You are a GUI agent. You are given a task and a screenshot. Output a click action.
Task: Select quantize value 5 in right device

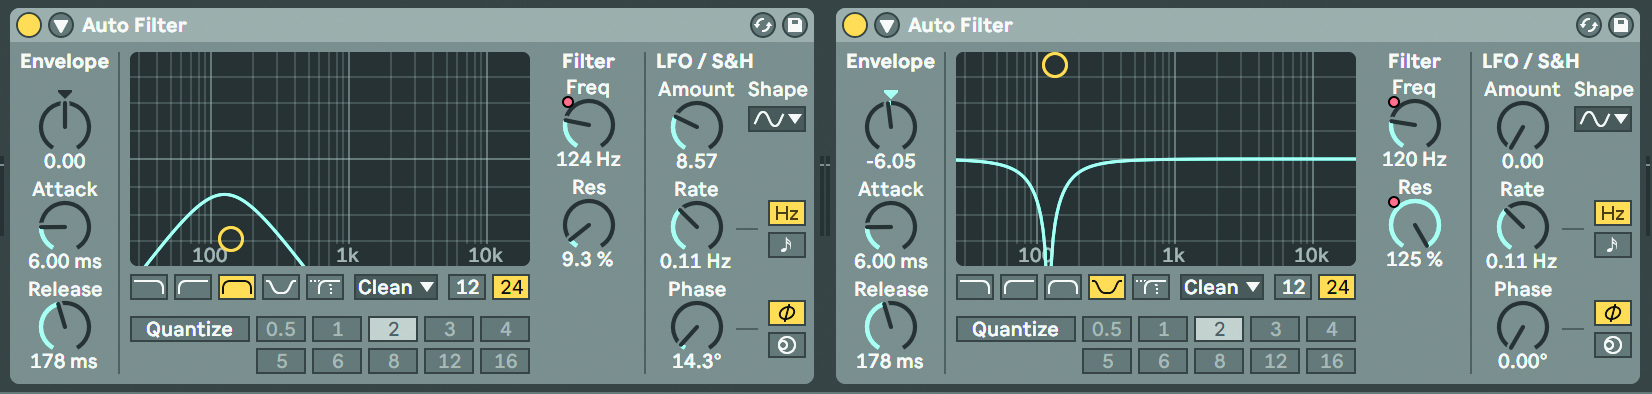(x=1107, y=361)
